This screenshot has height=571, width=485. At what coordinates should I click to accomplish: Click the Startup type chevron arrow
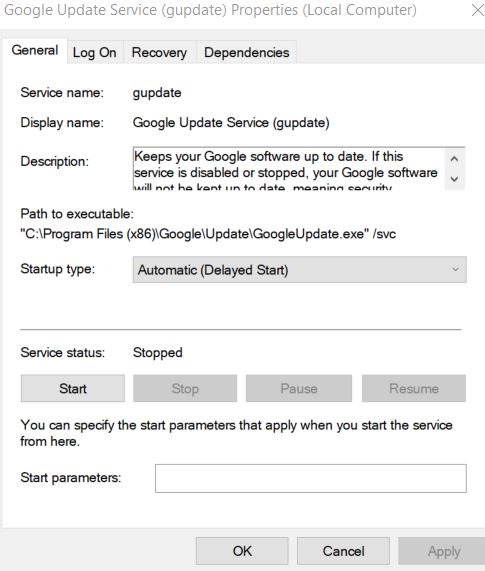(x=455, y=270)
